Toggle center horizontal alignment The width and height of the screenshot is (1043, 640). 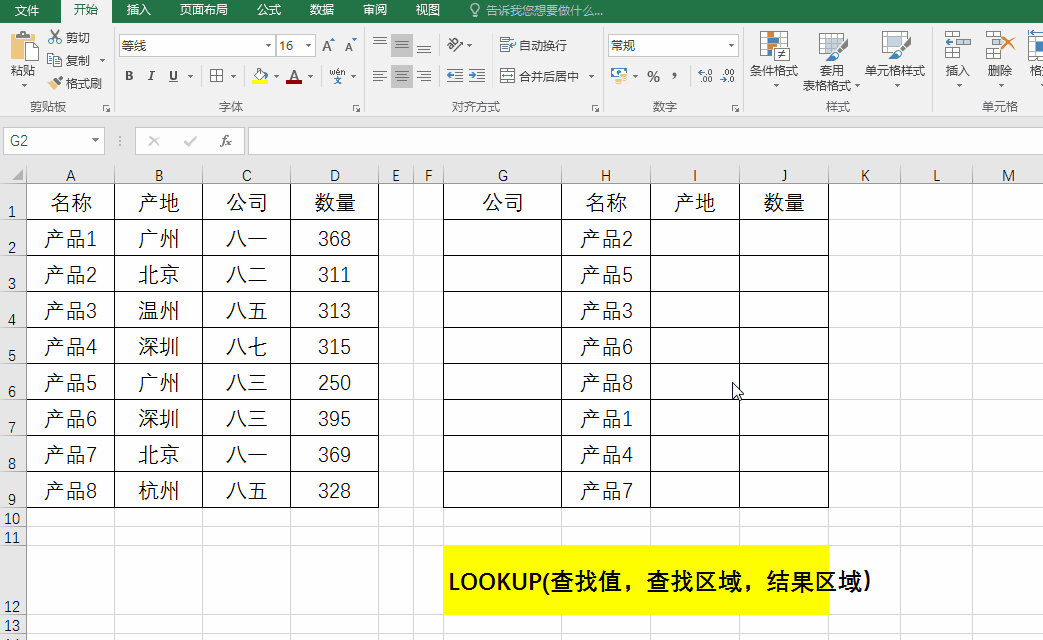402,76
